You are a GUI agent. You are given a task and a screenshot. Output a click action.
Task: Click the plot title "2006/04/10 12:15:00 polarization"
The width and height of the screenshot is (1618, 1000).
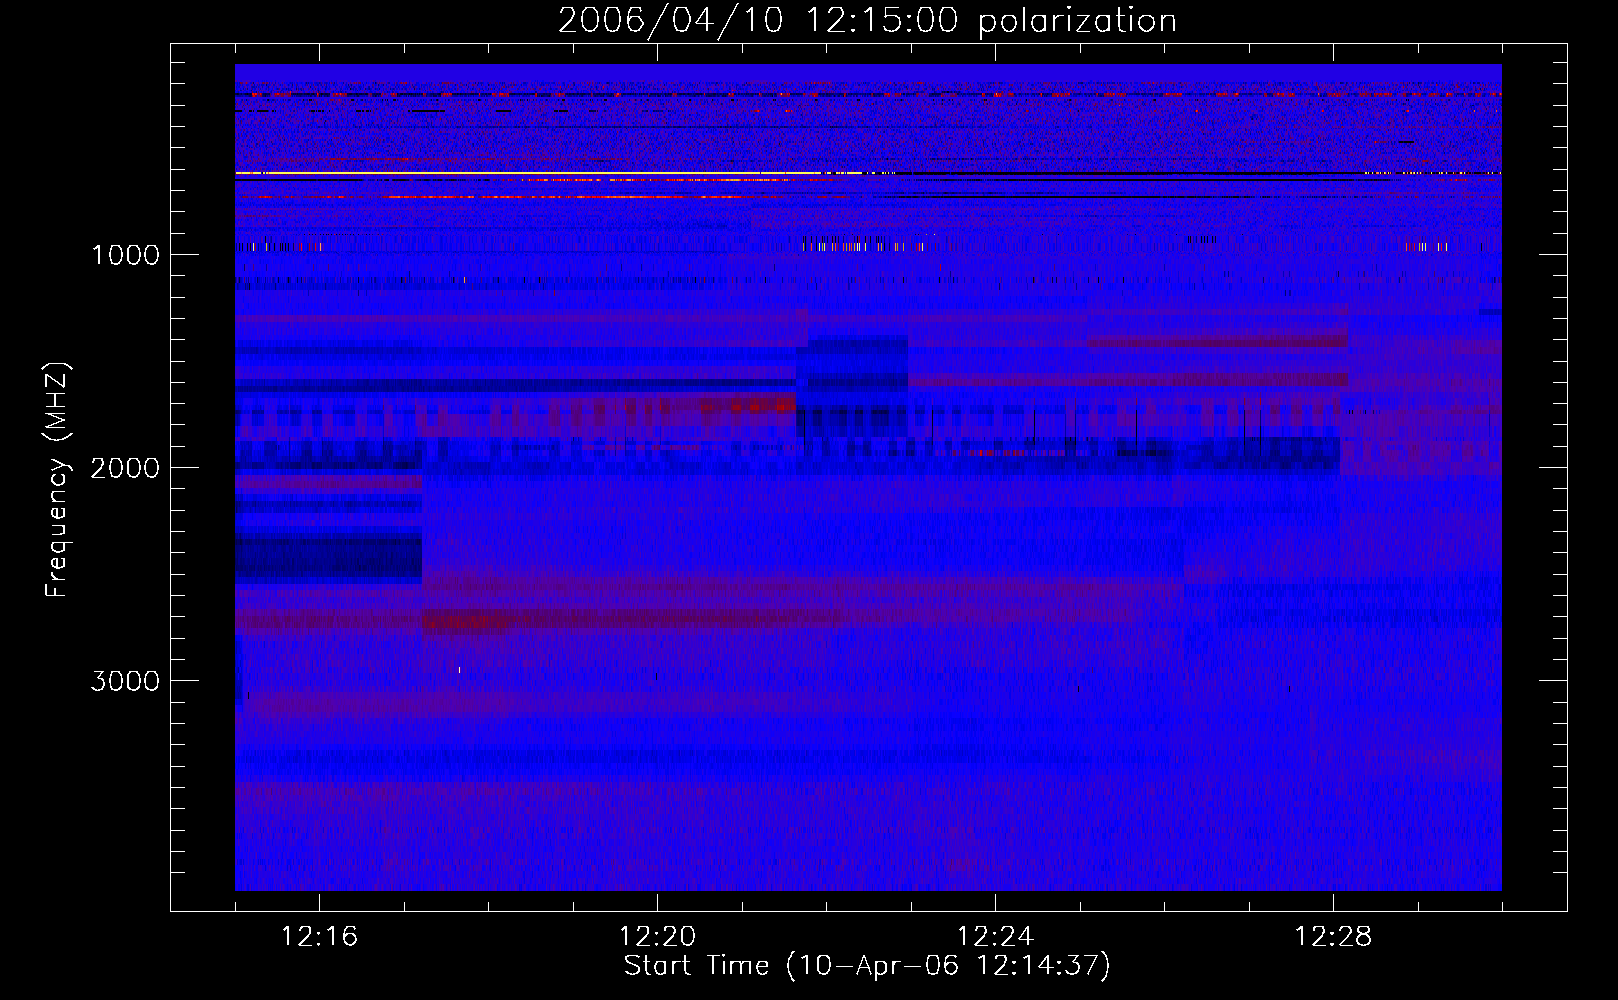867,20
